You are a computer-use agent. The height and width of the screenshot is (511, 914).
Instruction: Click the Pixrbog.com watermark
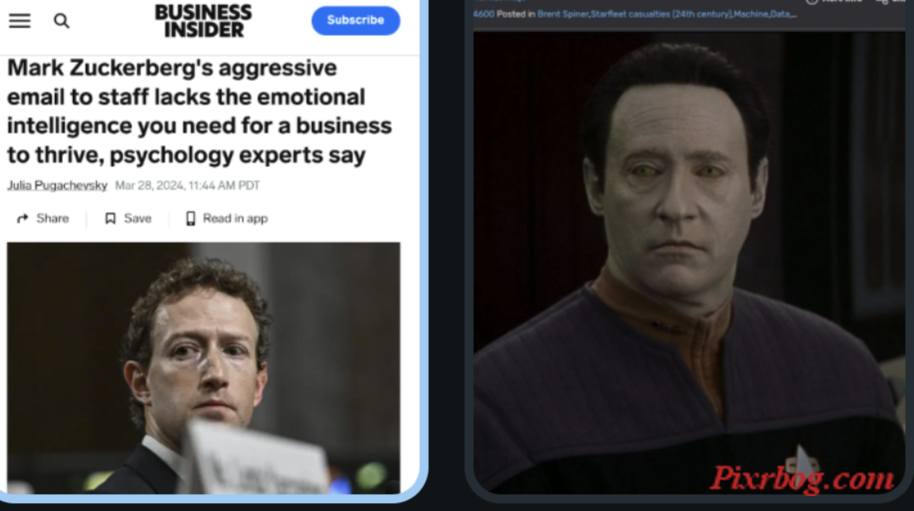click(x=801, y=478)
